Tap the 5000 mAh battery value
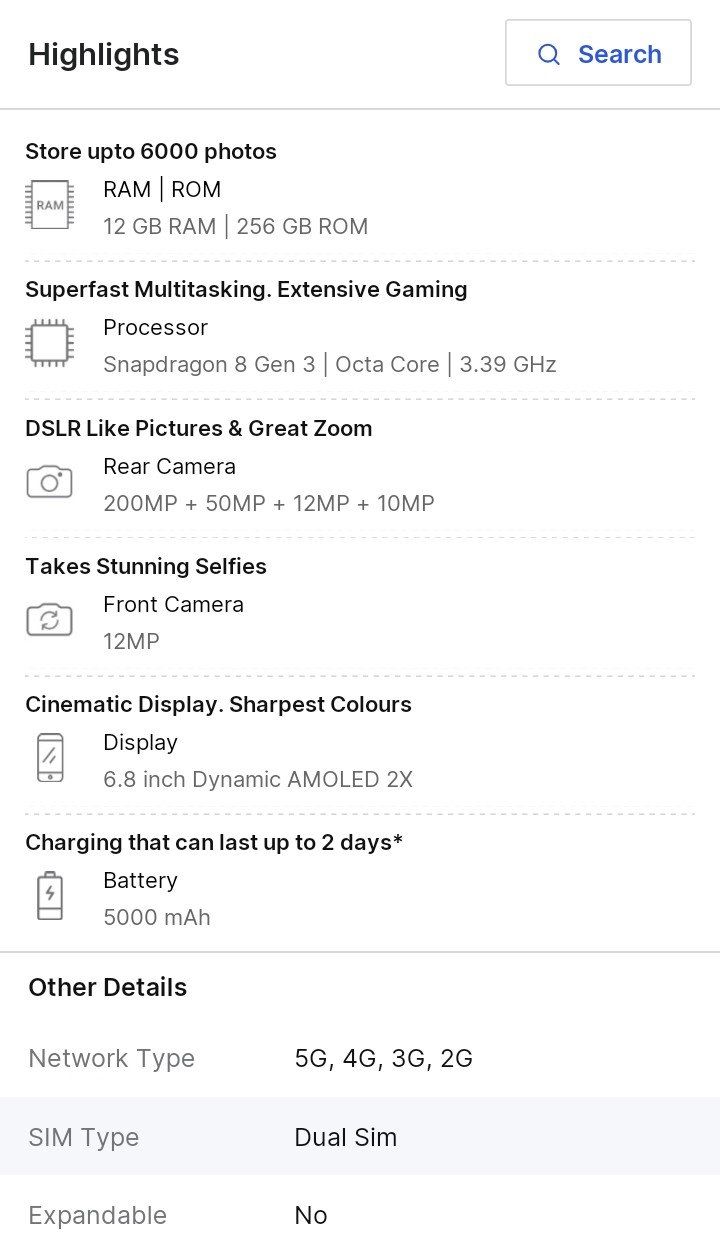 point(157,917)
